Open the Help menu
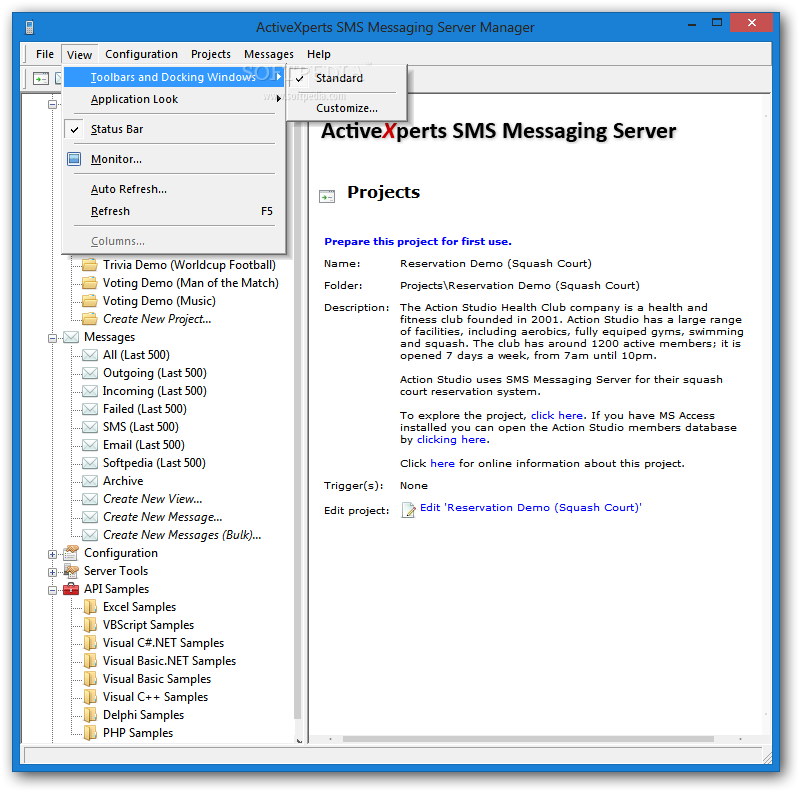800x792 pixels. (x=319, y=54)
